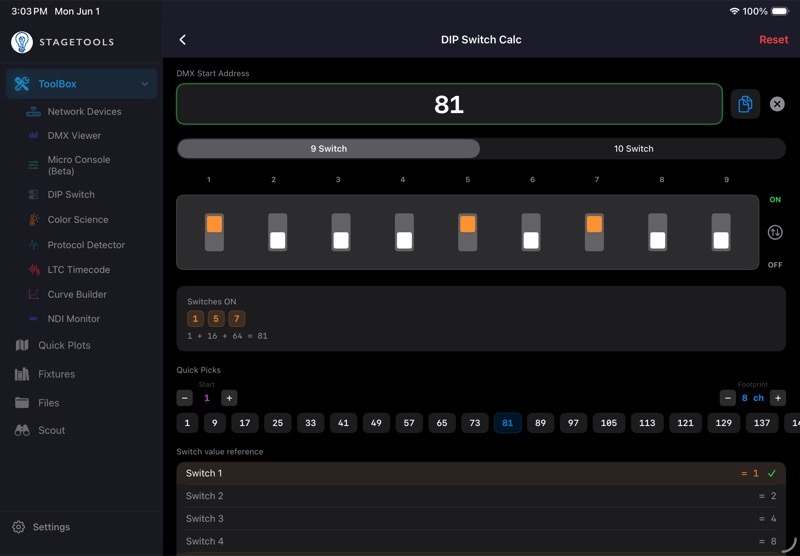Toggle DIP switch 6
Image resolution: width=800 pixels, height=556 pixels.
point(531,232)
